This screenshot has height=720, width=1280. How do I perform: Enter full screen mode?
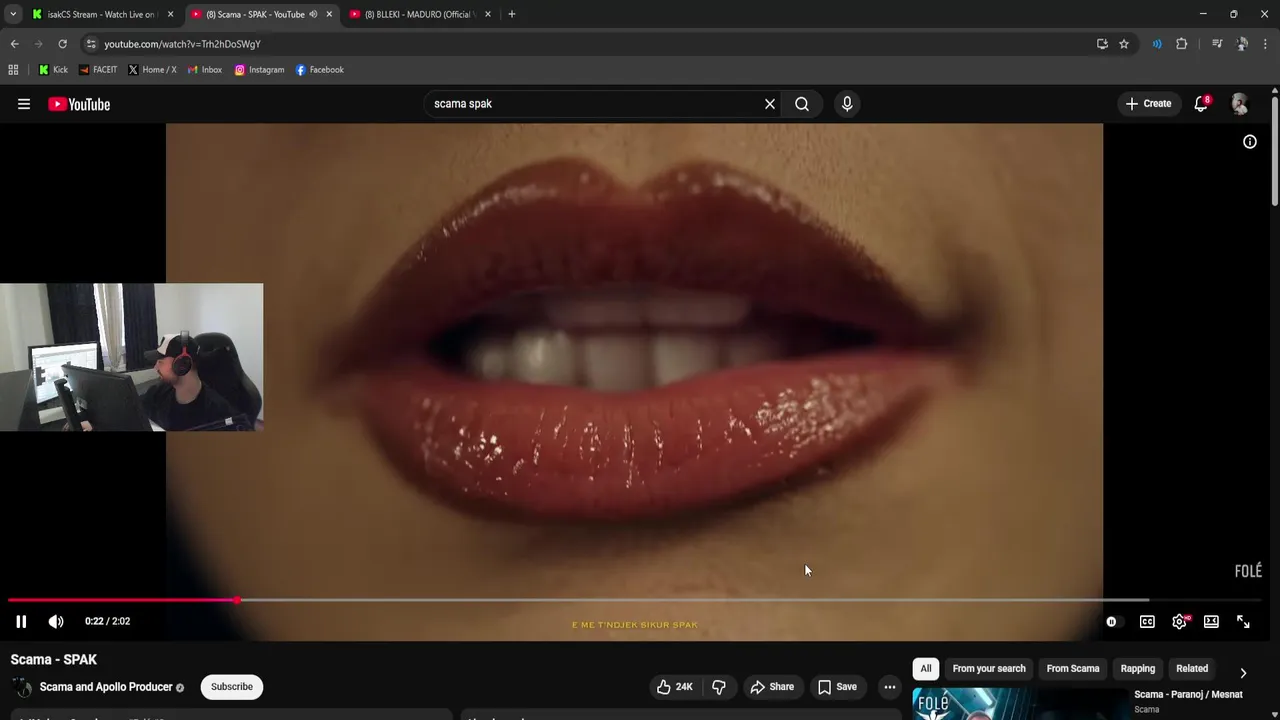click(x=1243, y=621)
